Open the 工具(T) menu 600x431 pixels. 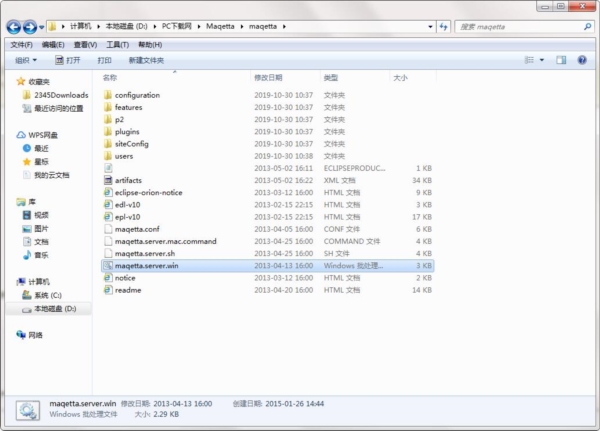(117, 45)
